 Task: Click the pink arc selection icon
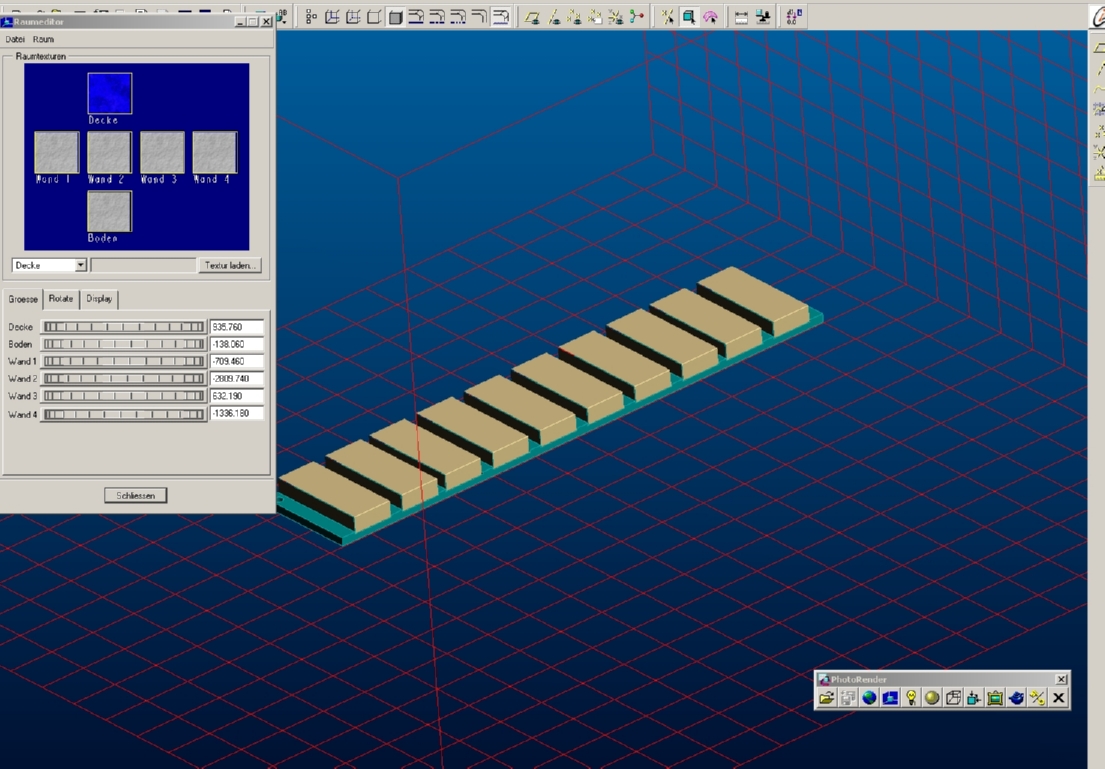(x=710, y=17)
